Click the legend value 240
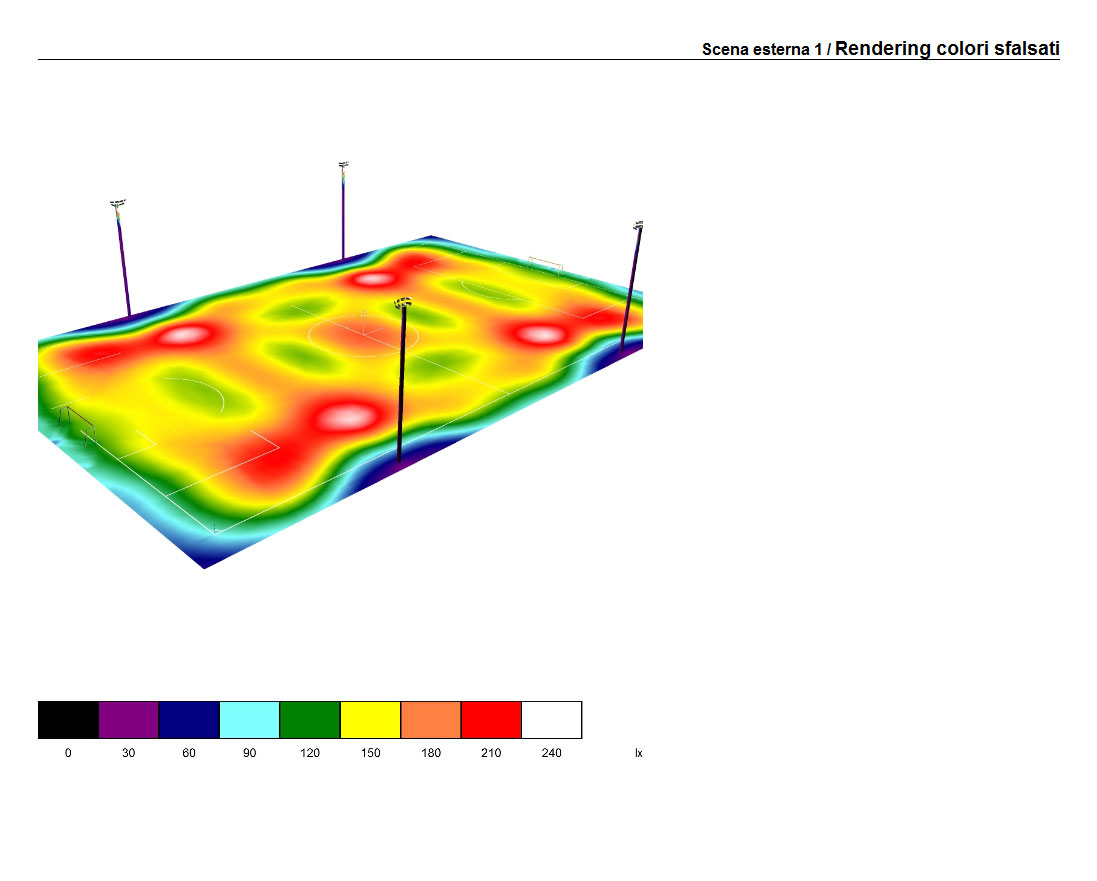1097x881 pixels. click(x=552, y=753)
